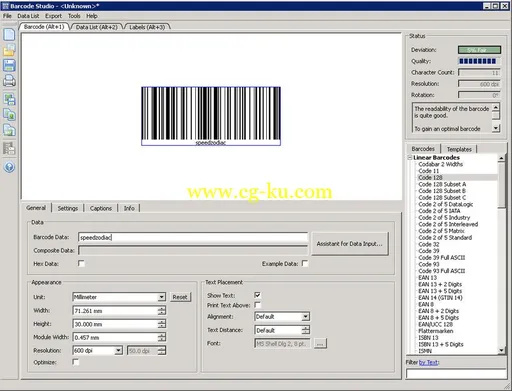
Task: Open the Help menu
Action: click(x=92, y=16)
